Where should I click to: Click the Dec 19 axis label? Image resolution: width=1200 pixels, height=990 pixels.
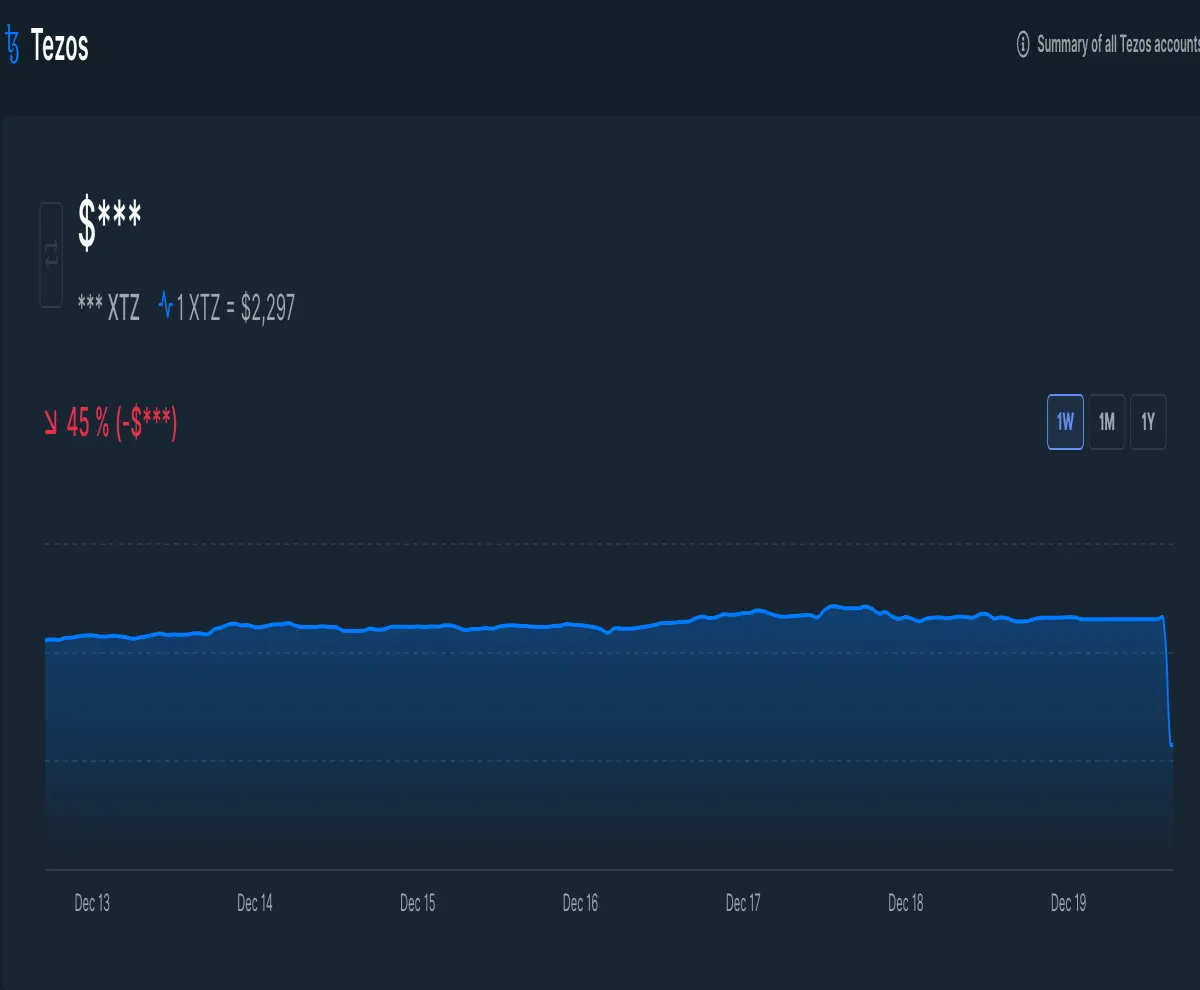click(1068, 903)
